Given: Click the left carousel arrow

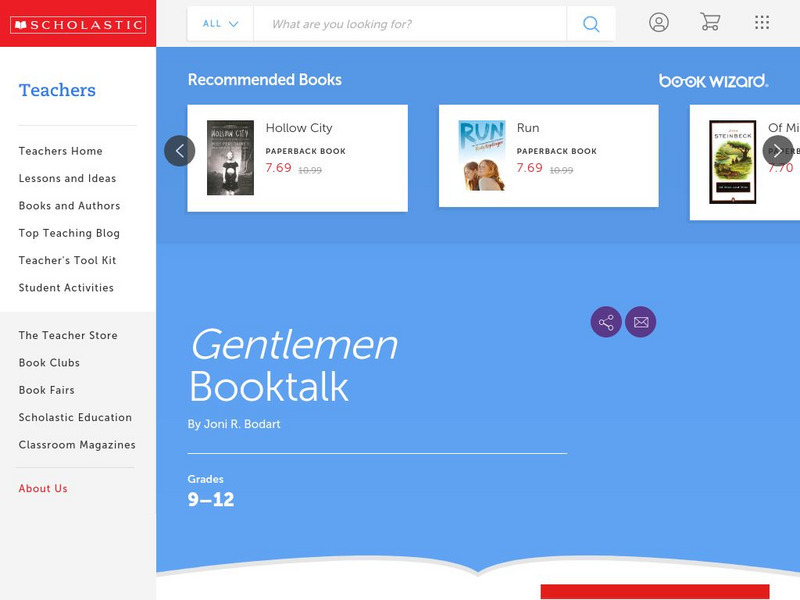Looking at the screenshot, I should tap(180, 150).
